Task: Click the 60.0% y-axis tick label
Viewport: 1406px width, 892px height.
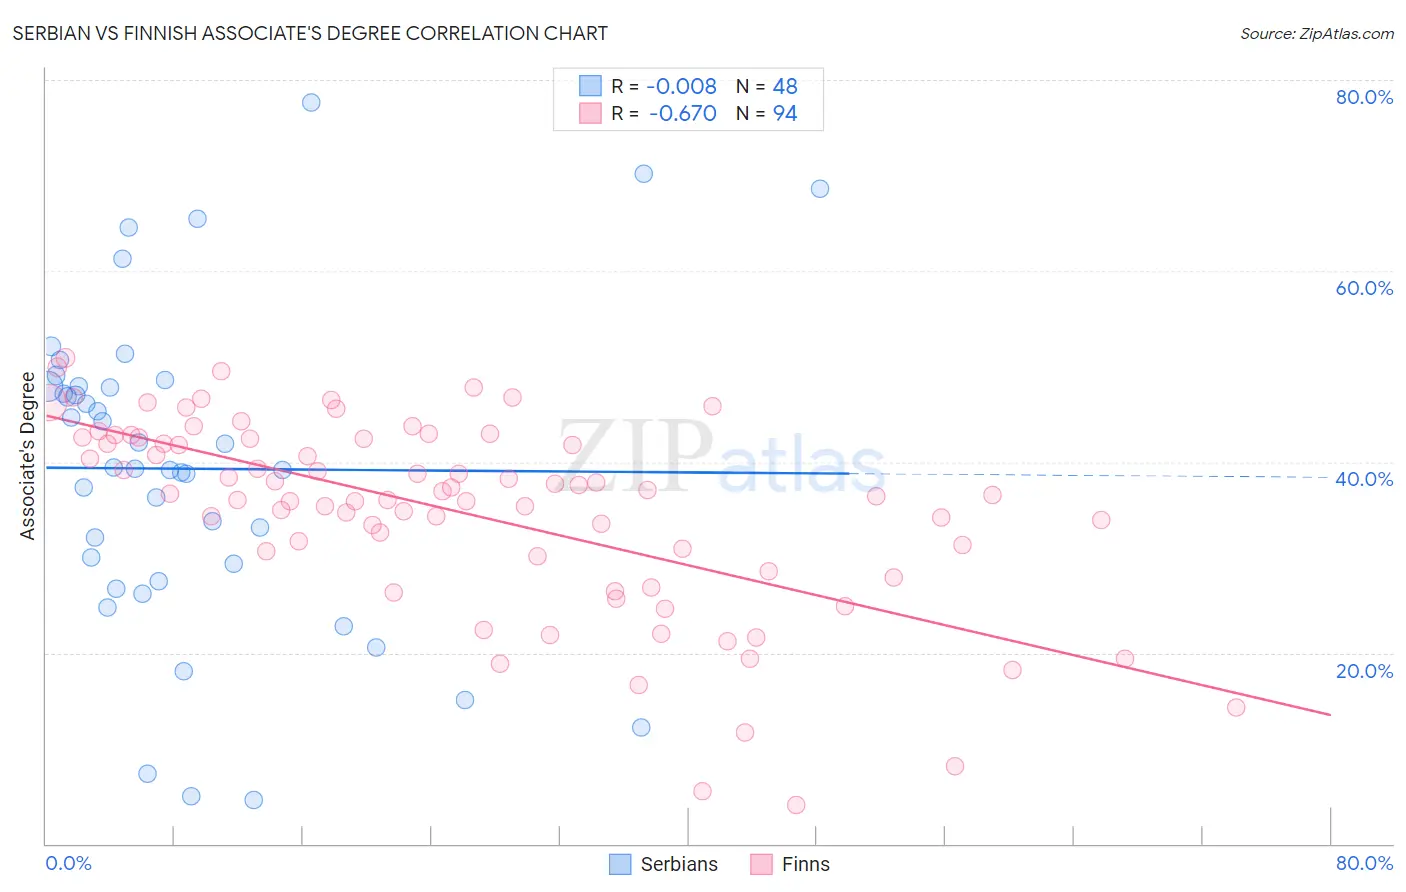Action: (1364, 288)
